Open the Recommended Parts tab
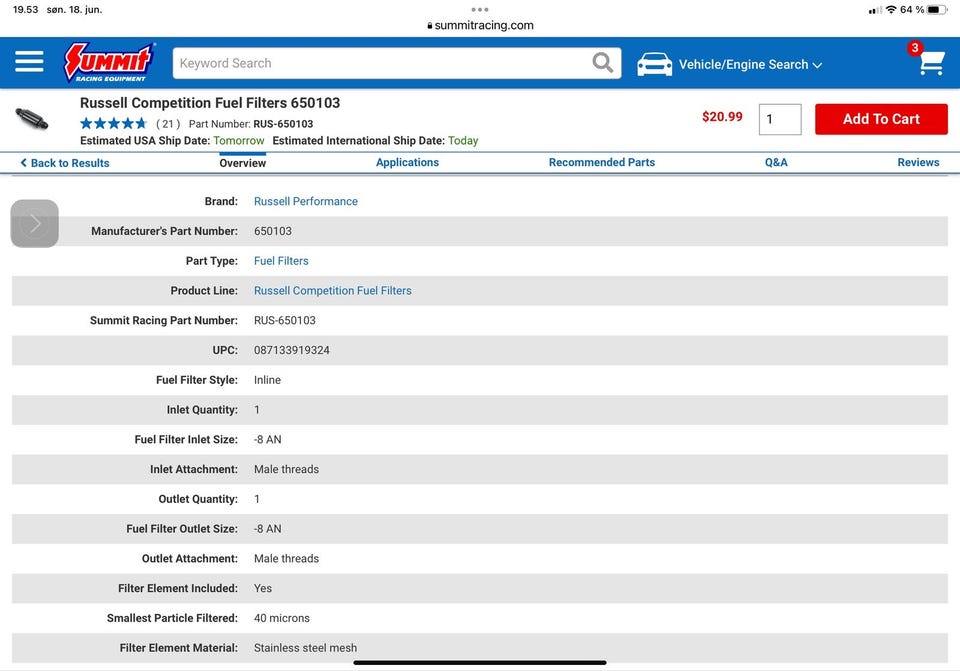This screenshot has height=671, width=960. coord(601,162)
